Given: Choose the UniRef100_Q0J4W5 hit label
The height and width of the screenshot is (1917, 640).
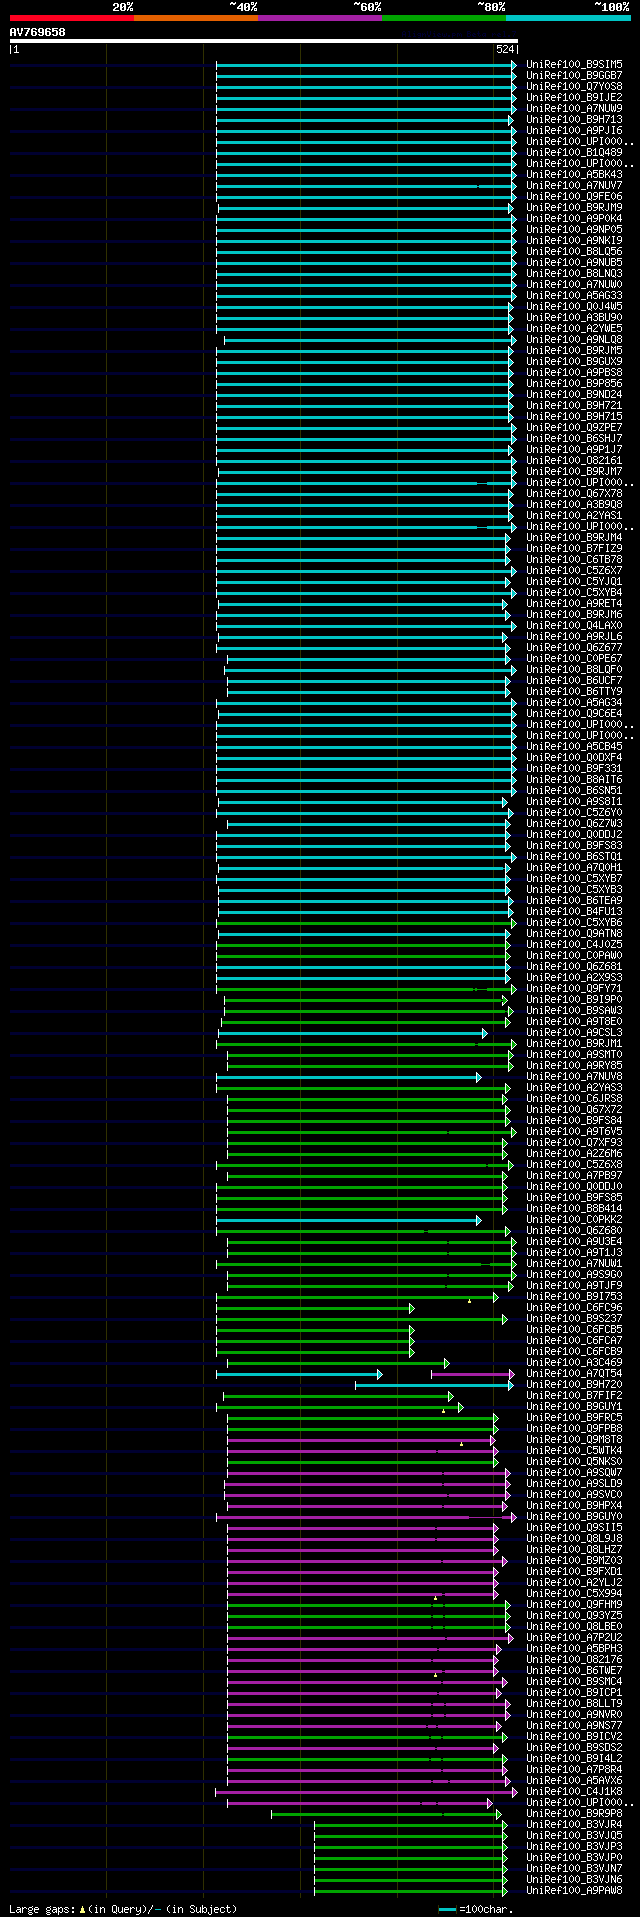Looking at the screenshot, I should click(x=574, y=306).
